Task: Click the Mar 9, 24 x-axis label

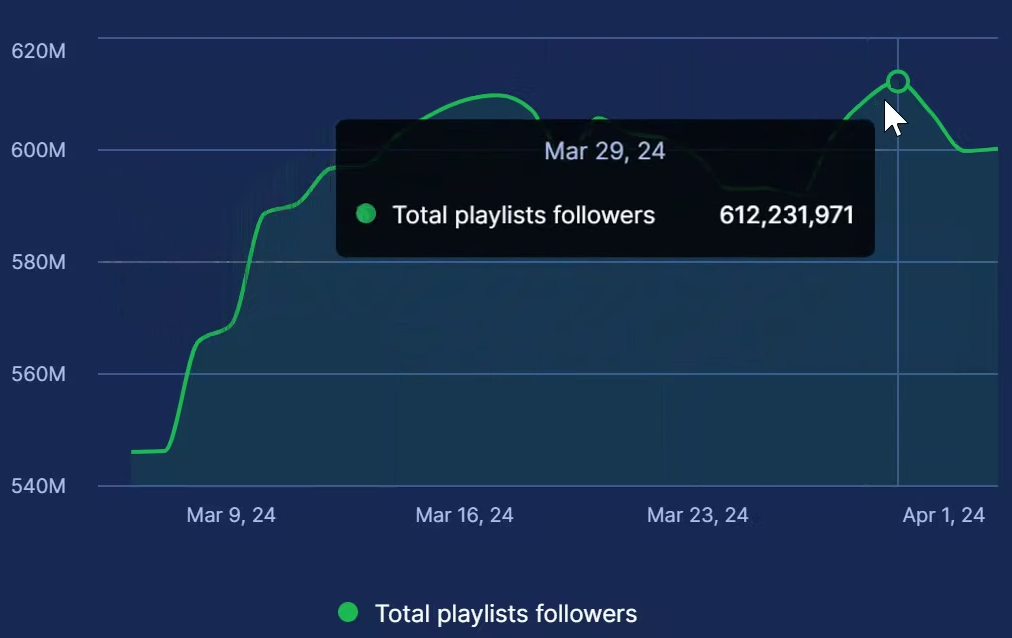Action: (231, 515)
